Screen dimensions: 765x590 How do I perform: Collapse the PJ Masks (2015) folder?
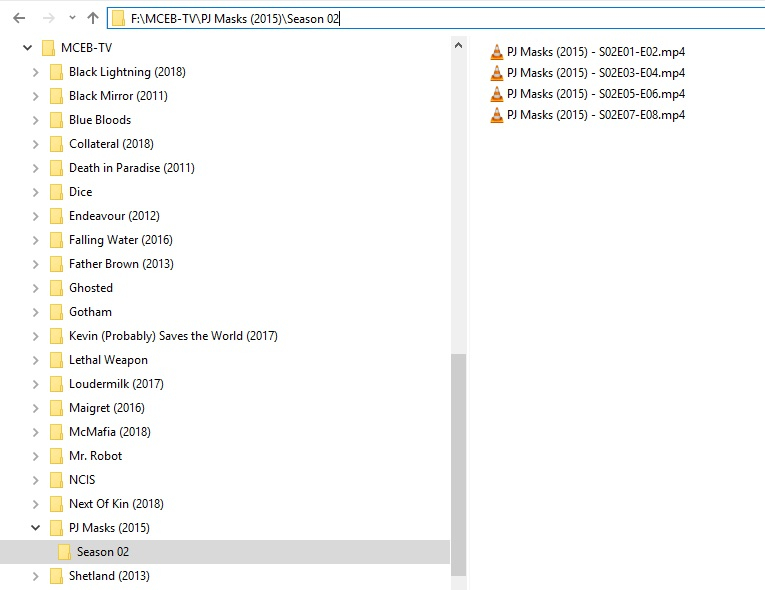click(36, 528)
